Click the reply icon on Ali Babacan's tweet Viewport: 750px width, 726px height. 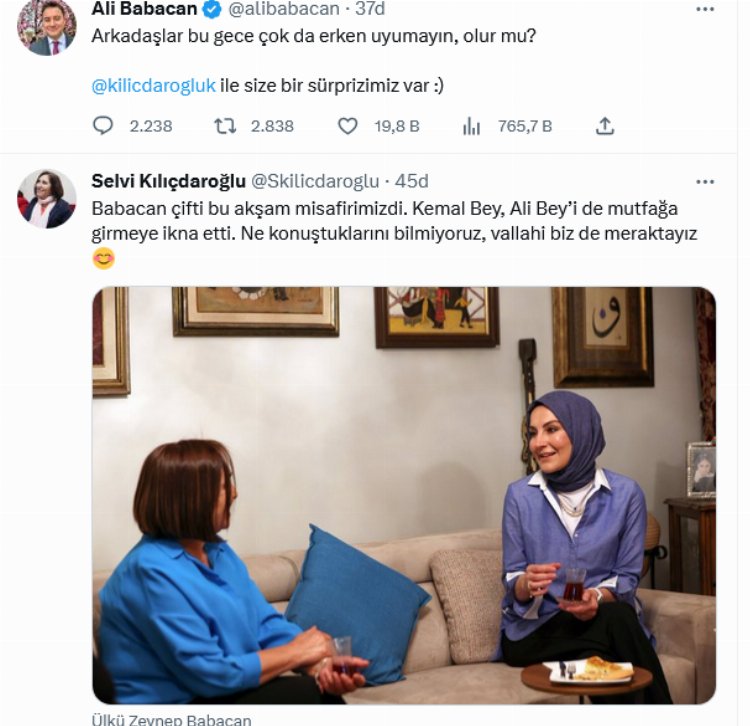pyautogui.click(x=103, y=126)
